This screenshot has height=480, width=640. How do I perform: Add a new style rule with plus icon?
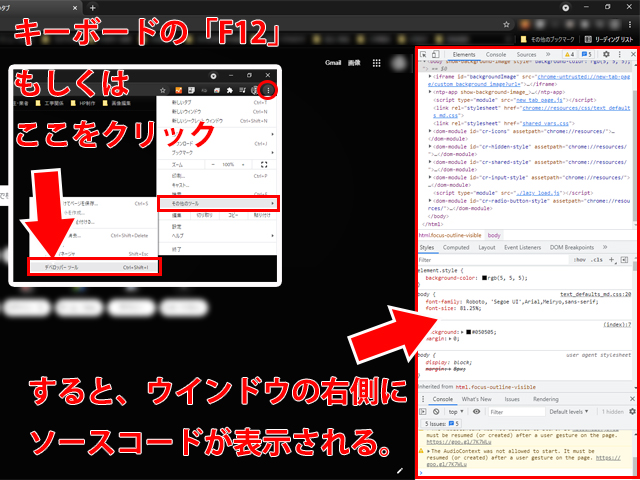click(x=611, y=260)
